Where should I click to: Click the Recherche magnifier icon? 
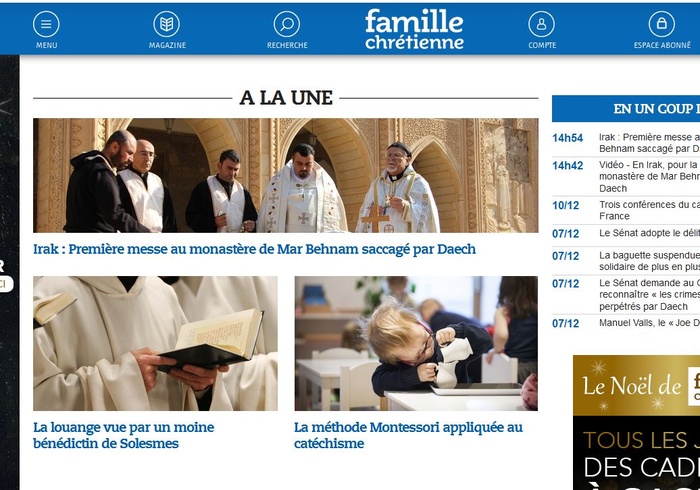tap(287, 24)
